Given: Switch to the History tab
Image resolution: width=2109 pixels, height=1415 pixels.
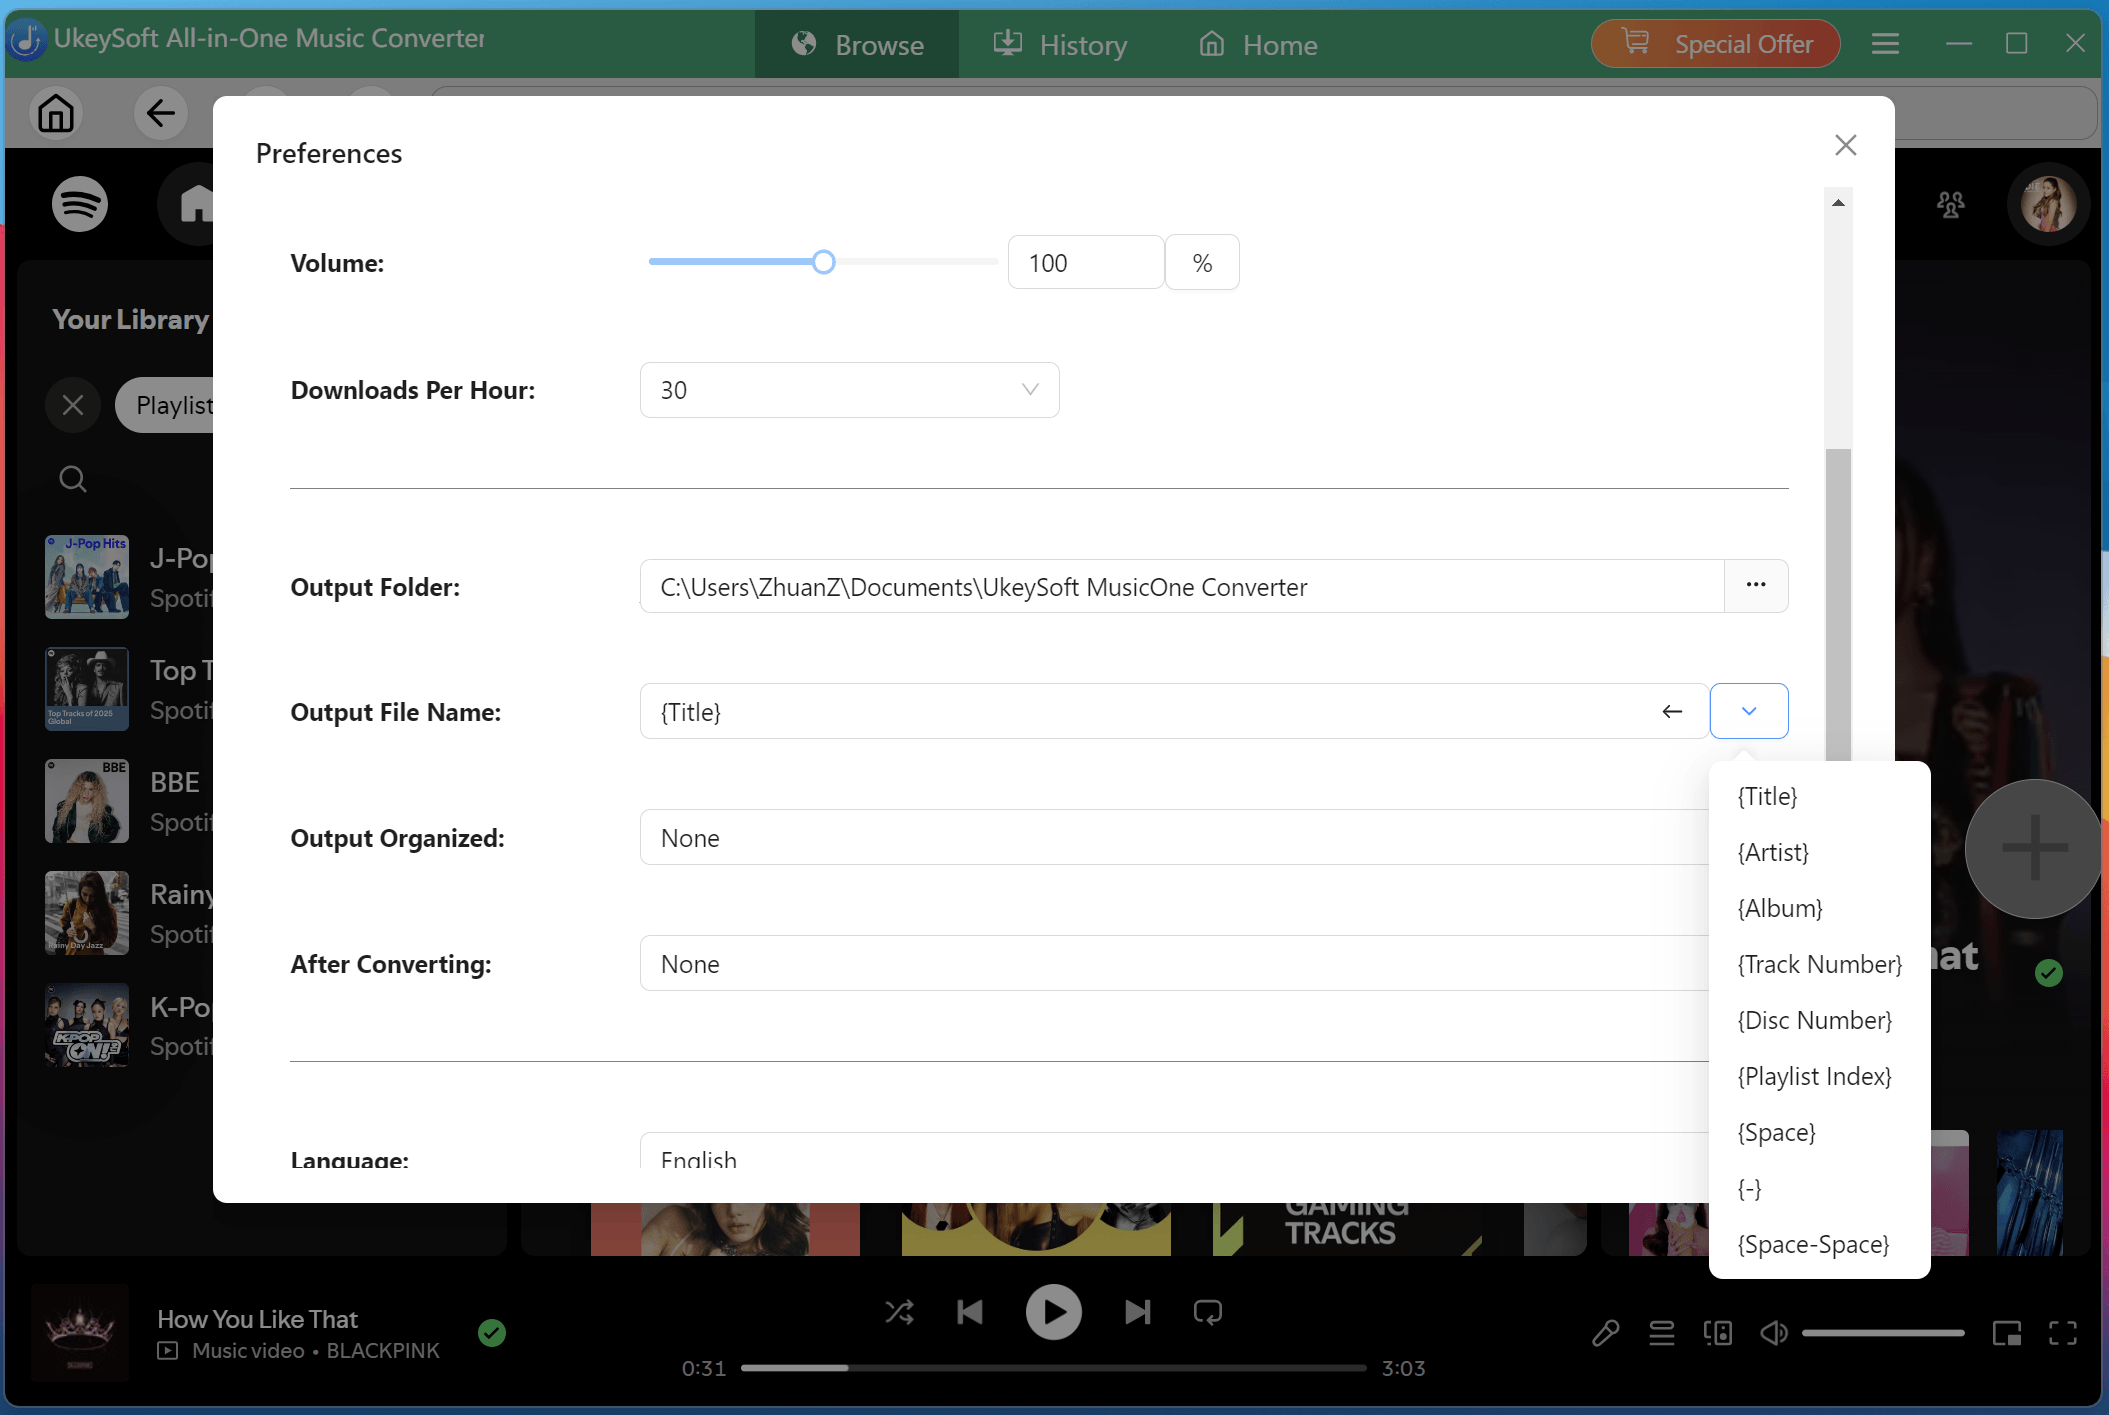Looking at the screenshot, I should [1061, 44].
